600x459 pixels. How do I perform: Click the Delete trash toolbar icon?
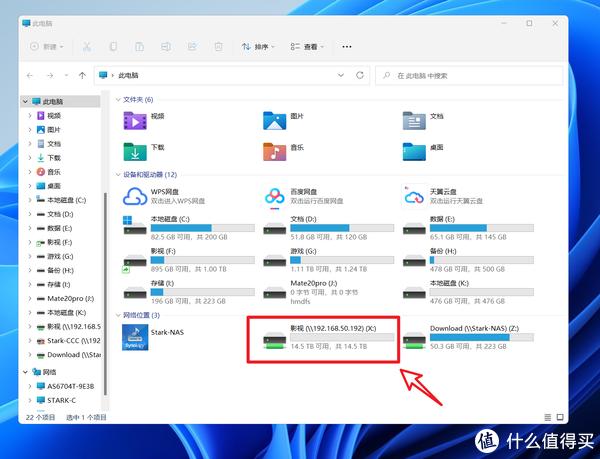coord(218,47)
